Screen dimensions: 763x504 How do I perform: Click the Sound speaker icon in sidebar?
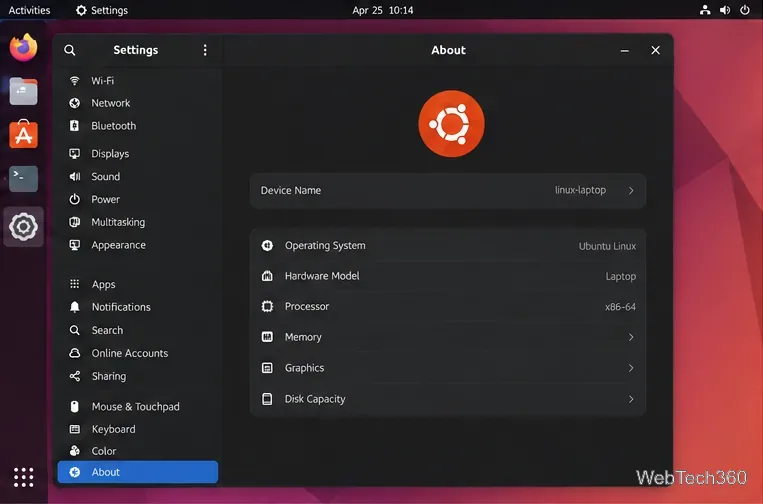click(x=74, y=177)
